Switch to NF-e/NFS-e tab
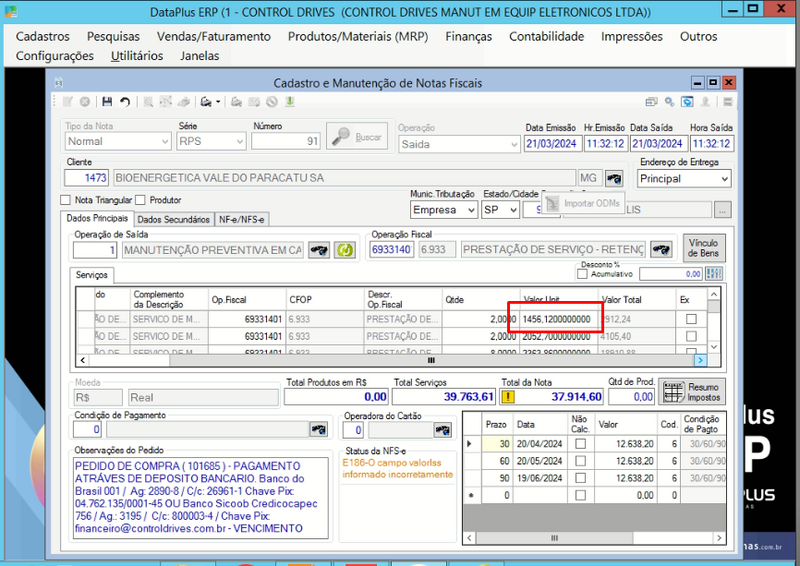 [x=241, y=219]
